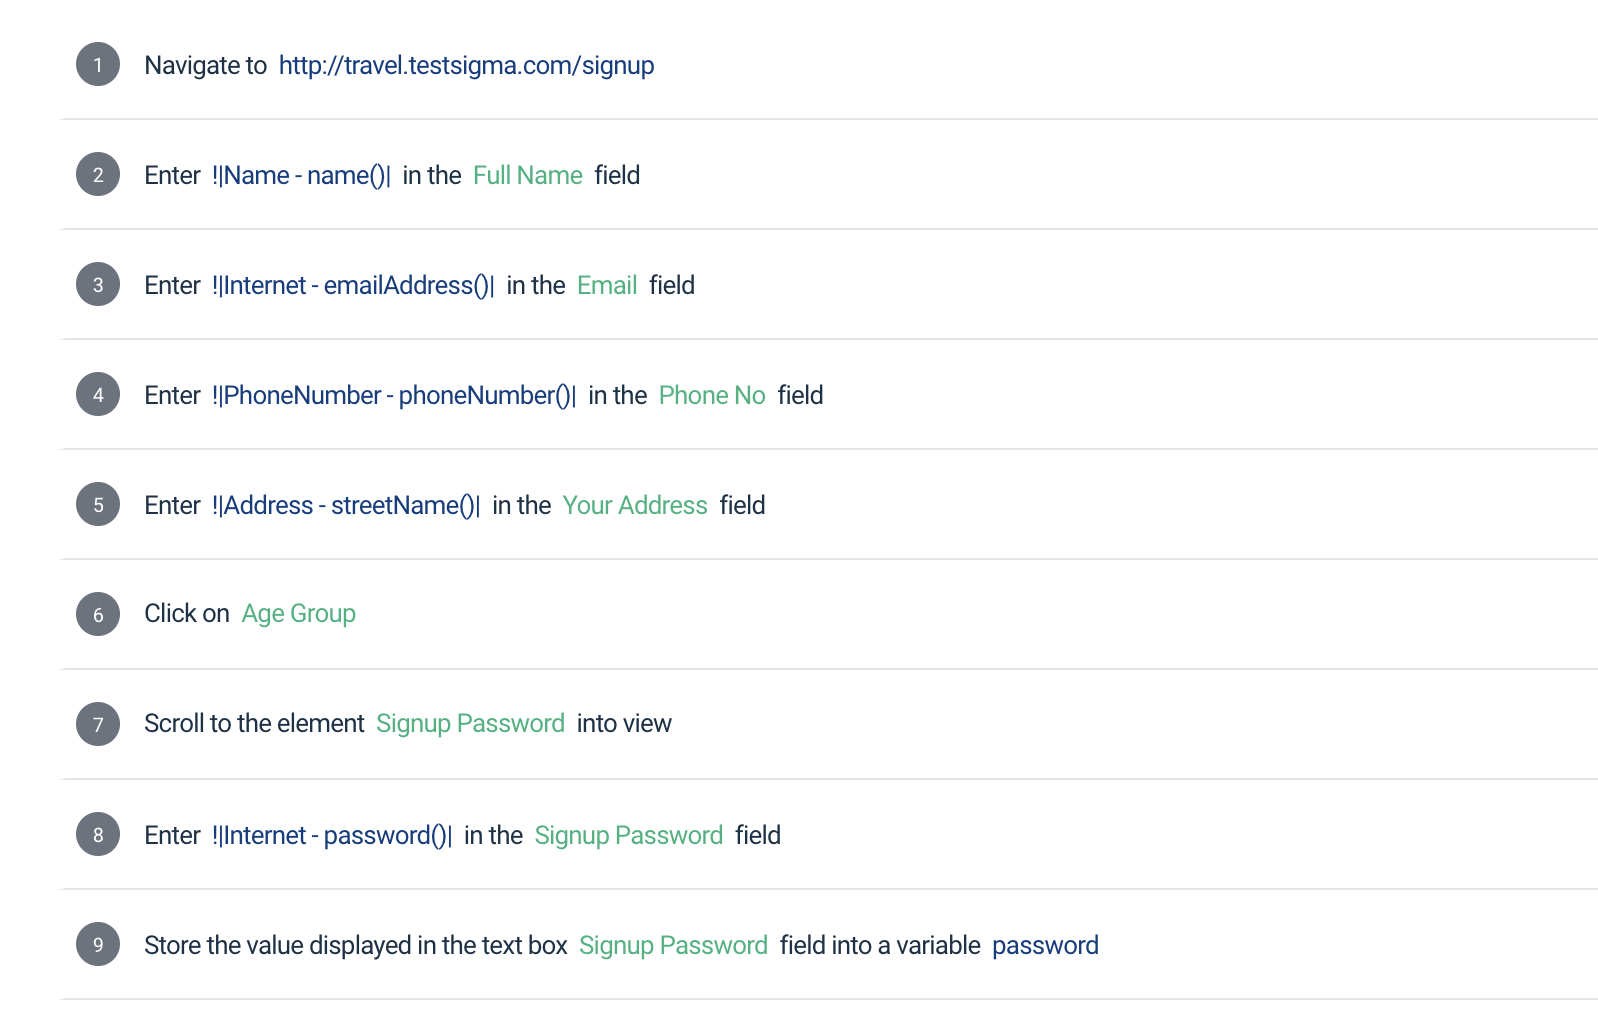Screen dimensions: 1598x1024
Task: Click the Your Address element link
Action: (x=635, y=505)
